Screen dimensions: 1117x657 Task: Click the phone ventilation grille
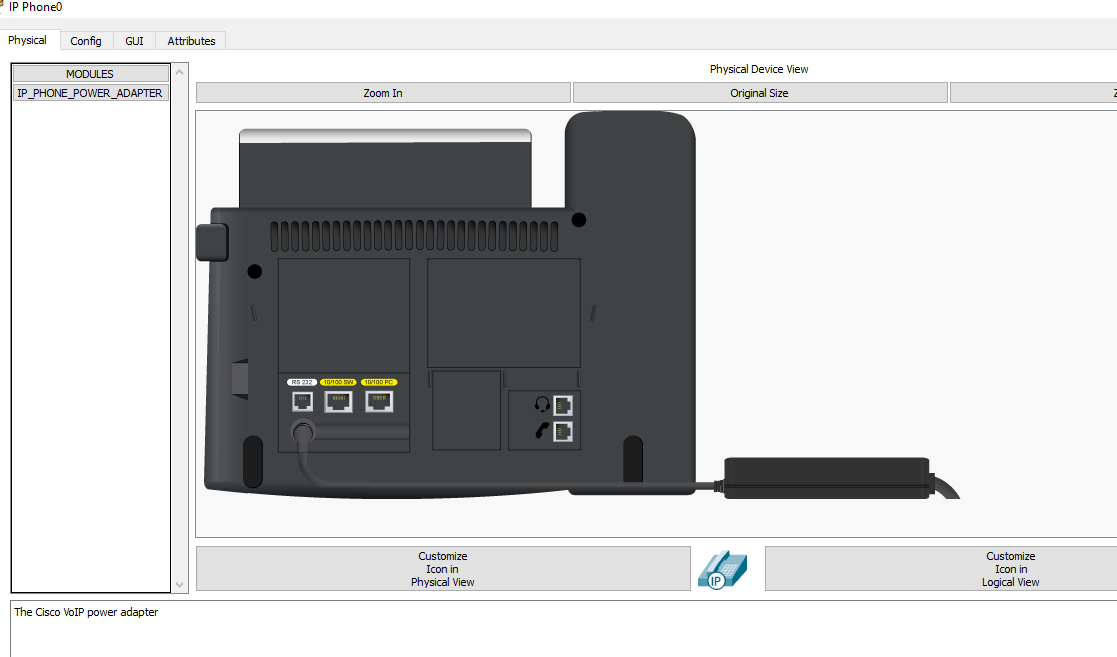click(x=414, y=236)
